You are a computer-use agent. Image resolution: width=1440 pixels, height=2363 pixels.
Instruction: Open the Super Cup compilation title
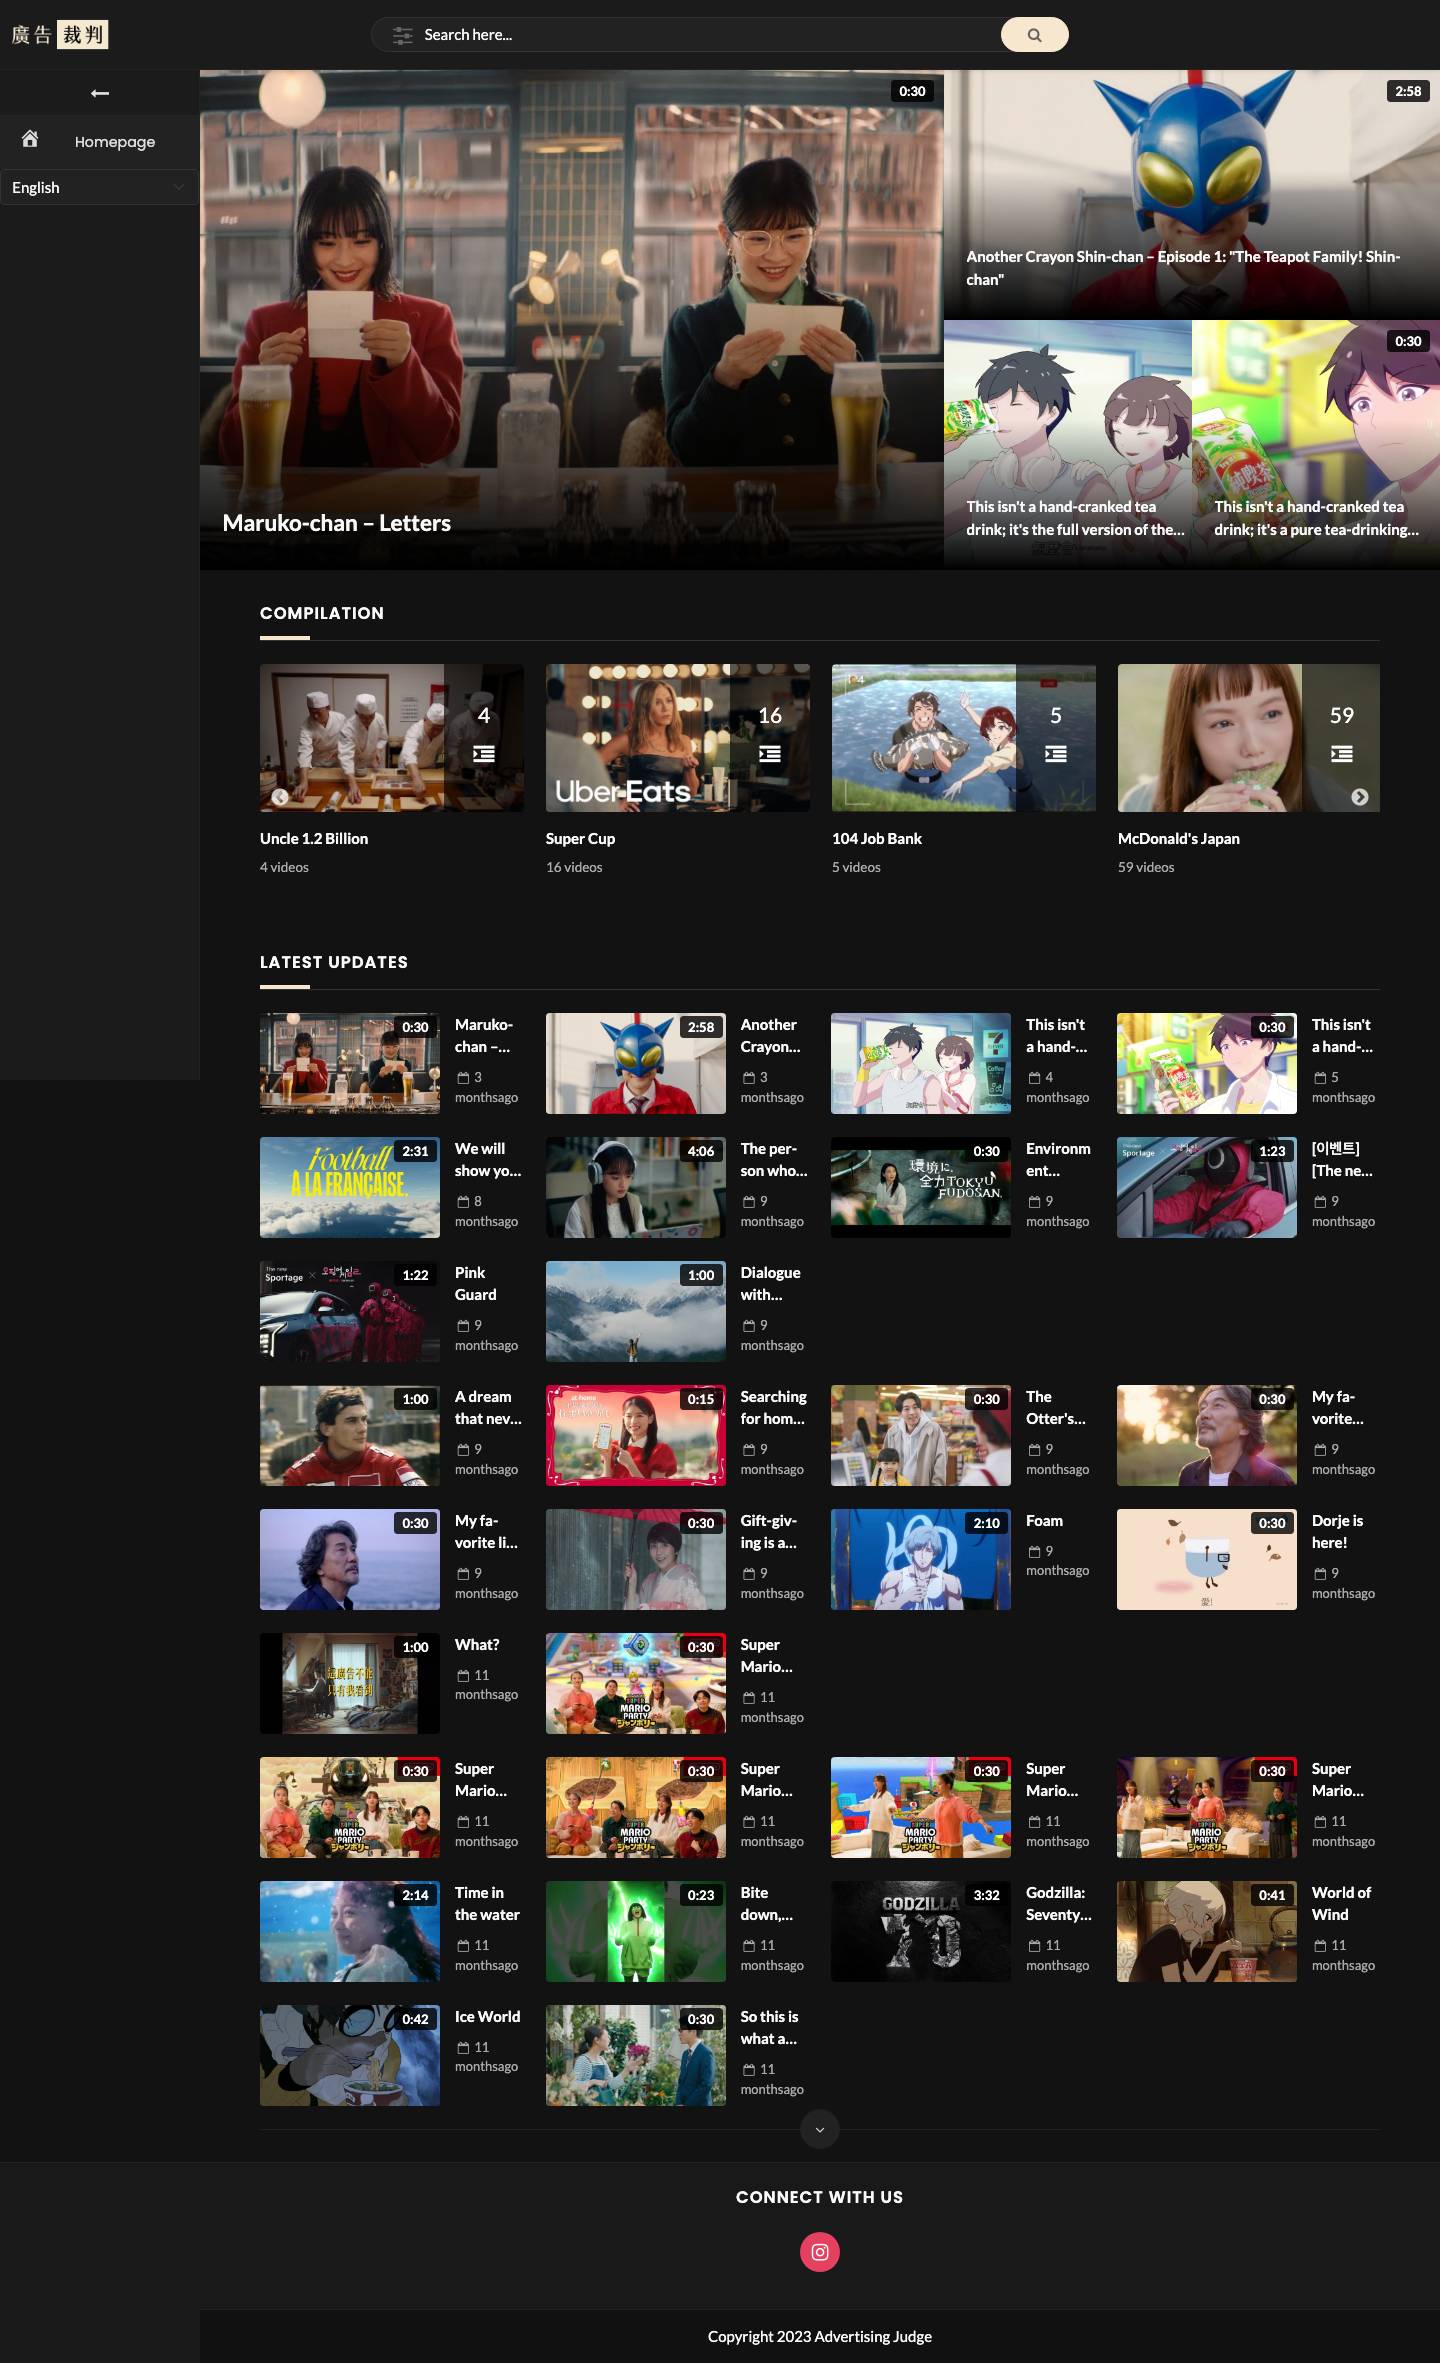pos(580,839)
